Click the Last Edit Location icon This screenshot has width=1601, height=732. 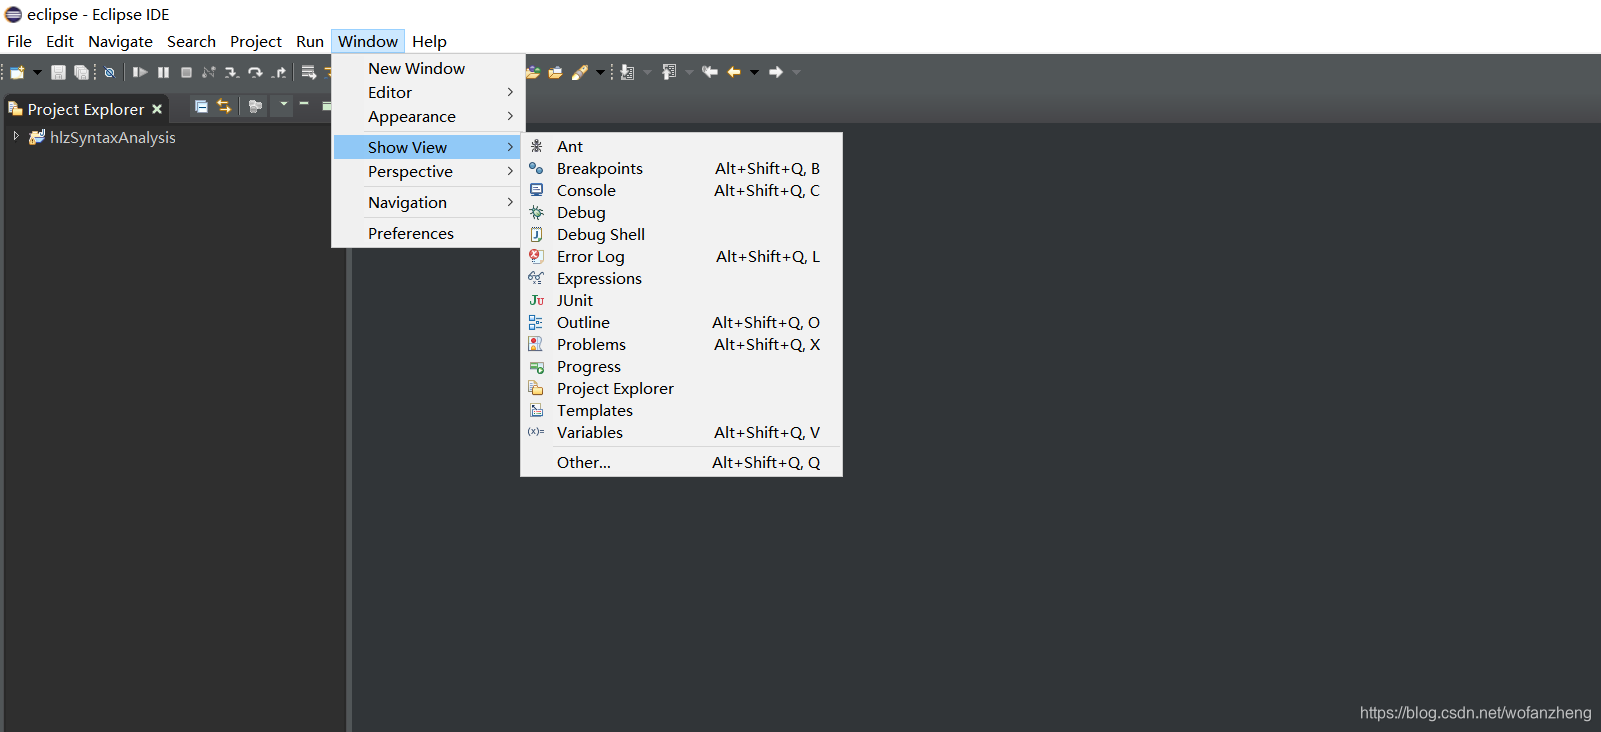tap(710, 72)
